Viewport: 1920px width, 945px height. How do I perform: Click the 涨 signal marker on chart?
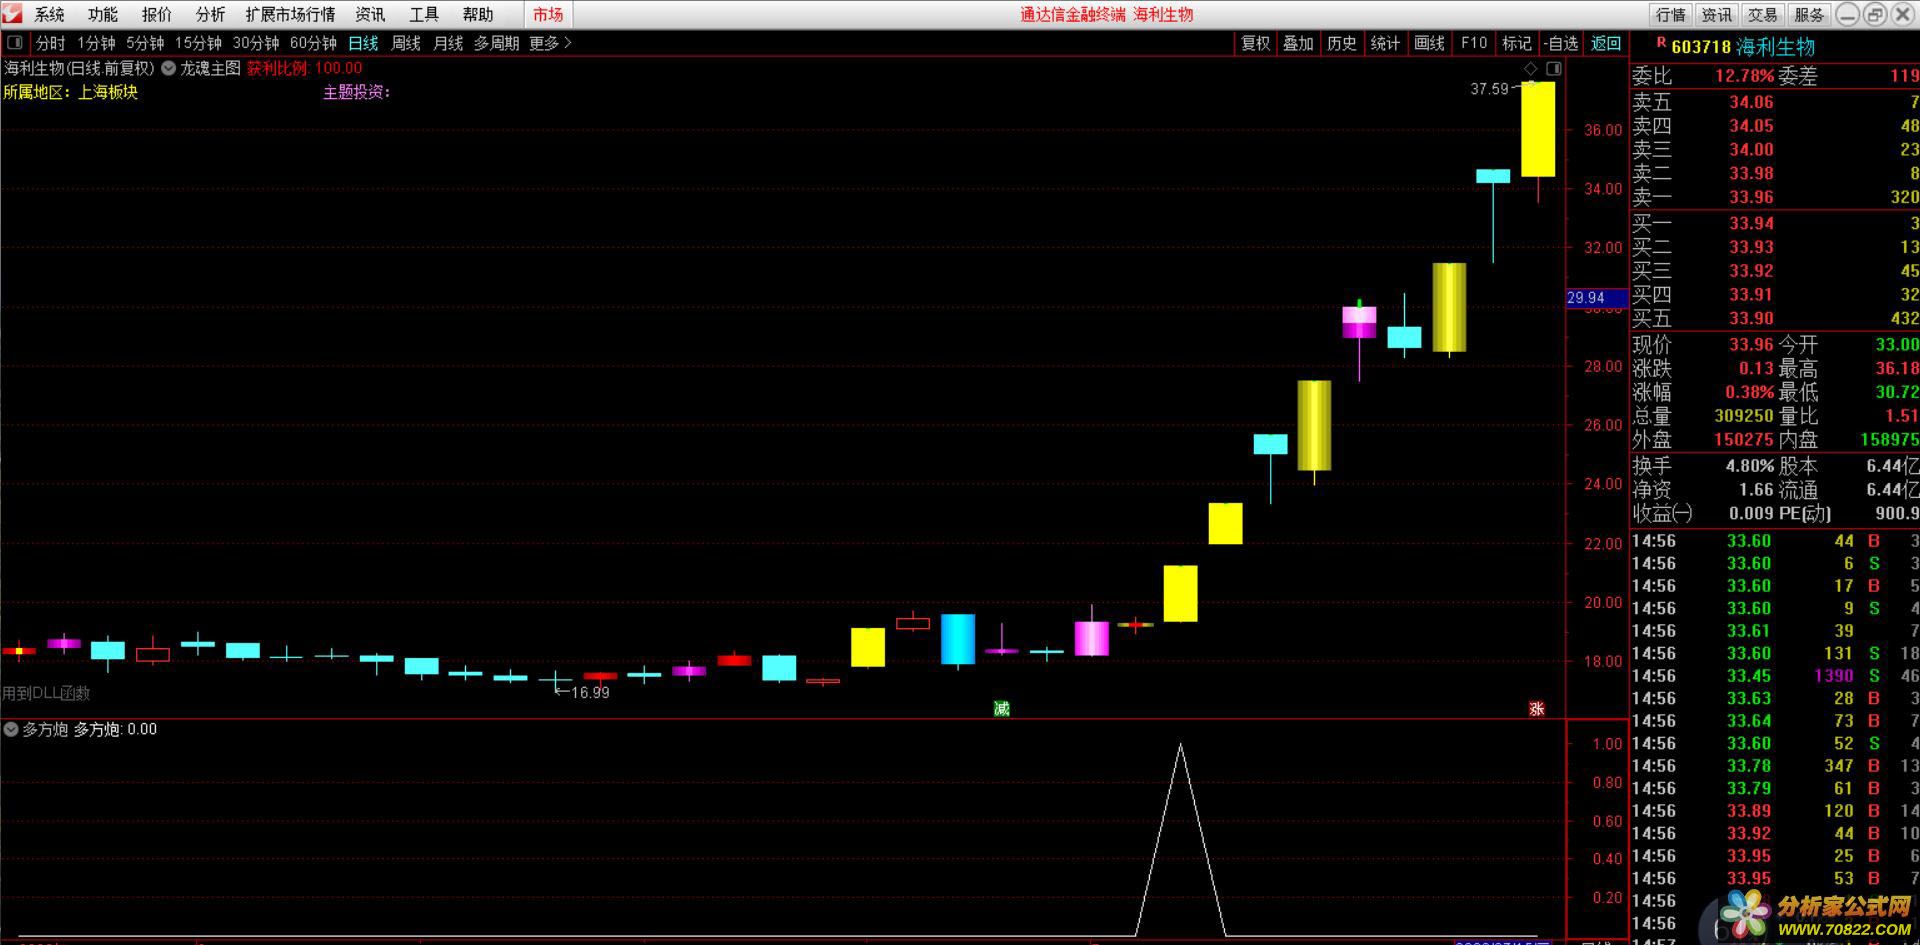coord(1537,708)
